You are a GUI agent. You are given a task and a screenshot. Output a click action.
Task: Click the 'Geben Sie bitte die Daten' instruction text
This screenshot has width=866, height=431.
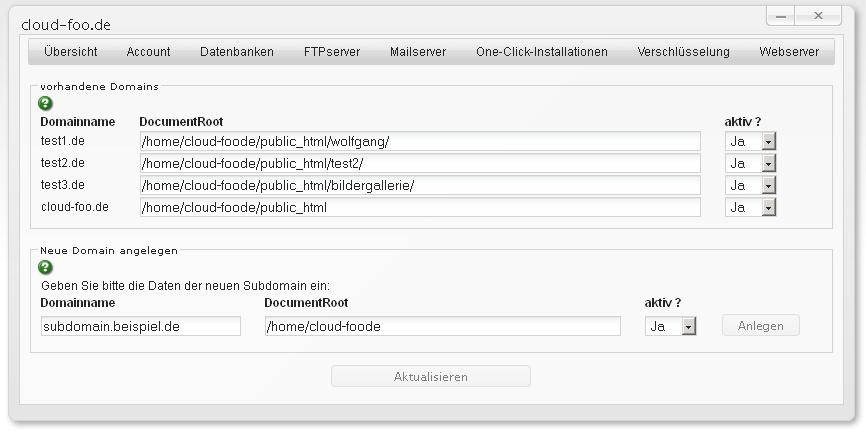point(185,286)
